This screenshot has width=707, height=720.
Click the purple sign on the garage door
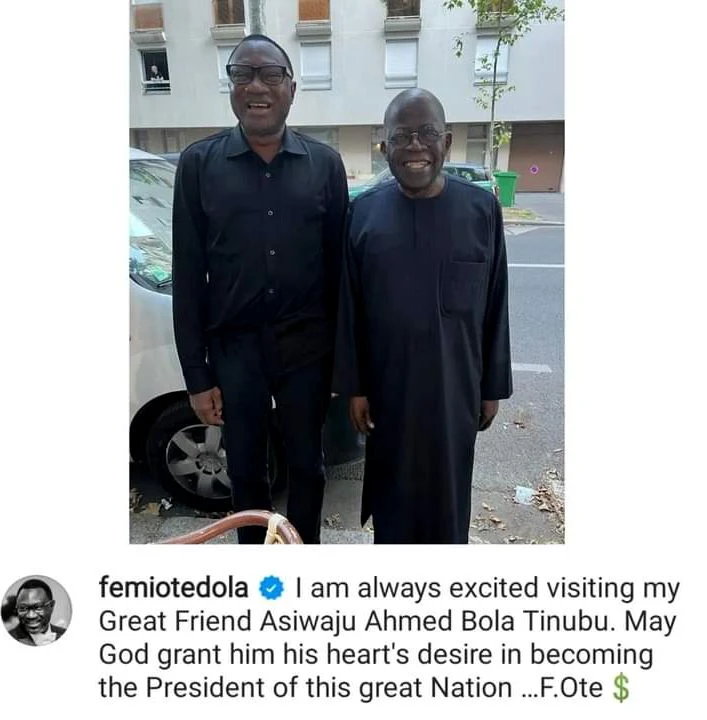(533, 169)
